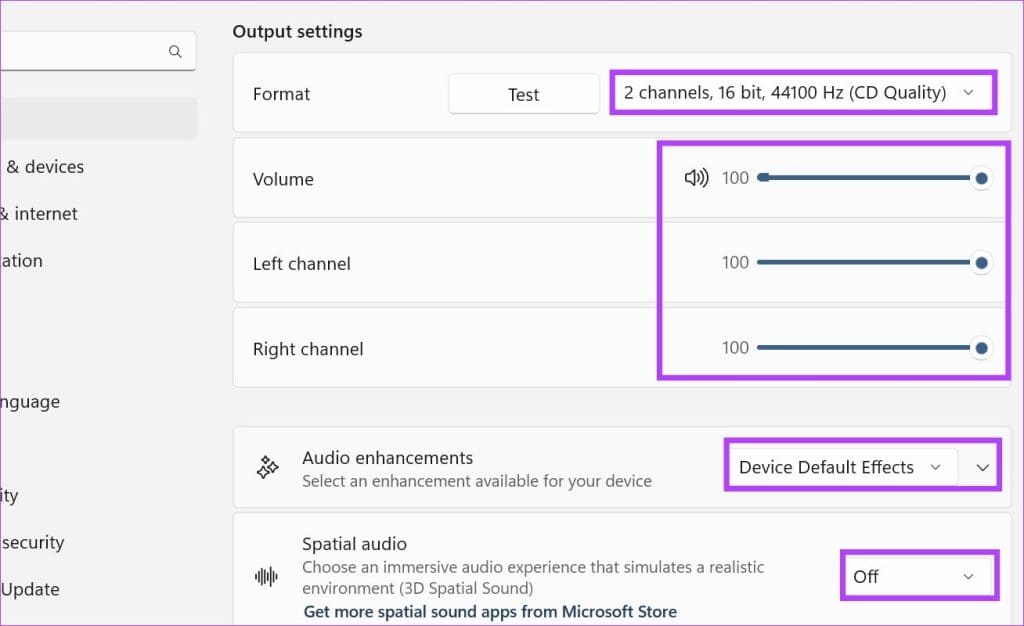This screenshot has width=1024, height=626.
Task: Click the Volume slider handle
Action: click(x=981, y=178)
